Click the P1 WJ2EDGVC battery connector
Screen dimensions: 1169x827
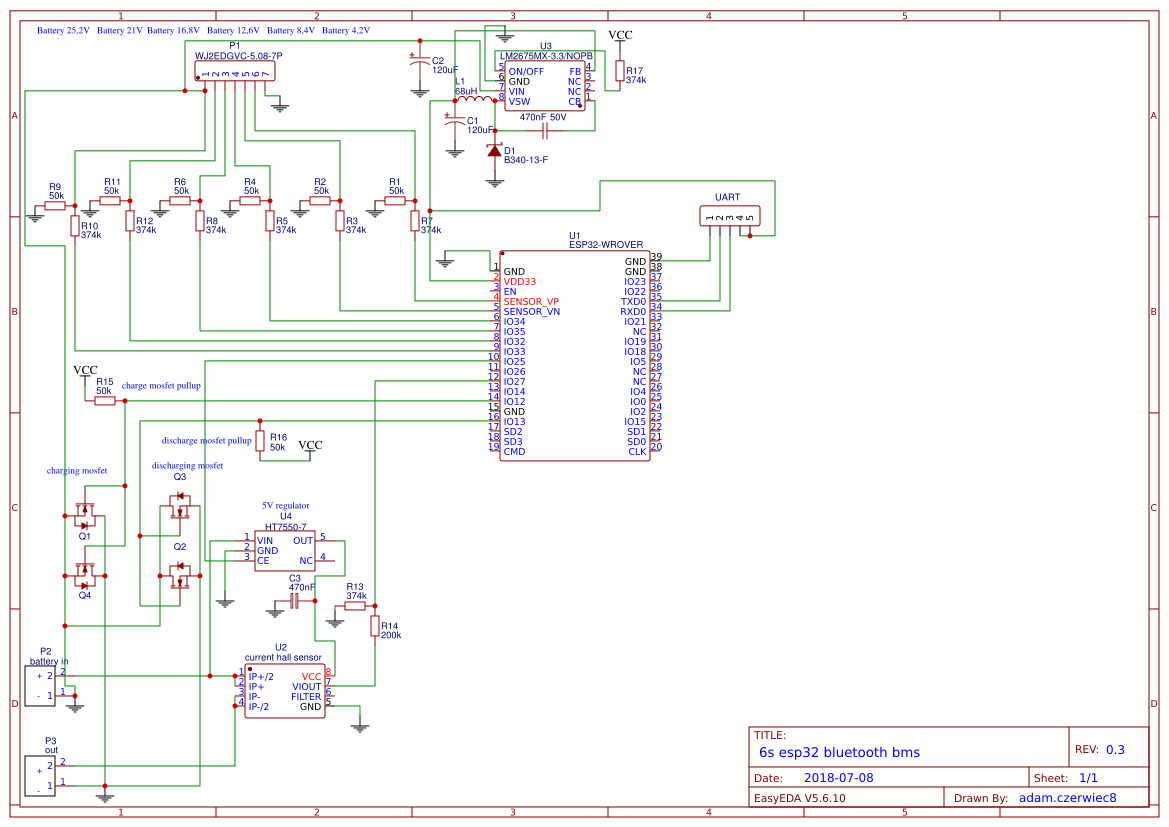coord(235,72)
